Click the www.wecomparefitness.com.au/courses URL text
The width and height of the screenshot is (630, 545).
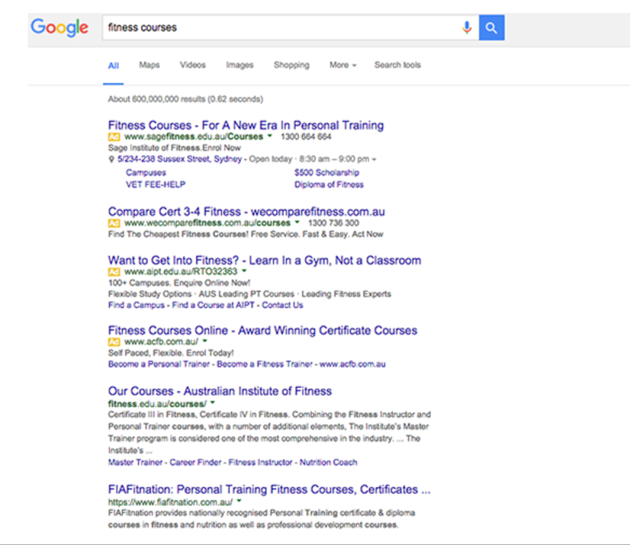pos(207,223)
